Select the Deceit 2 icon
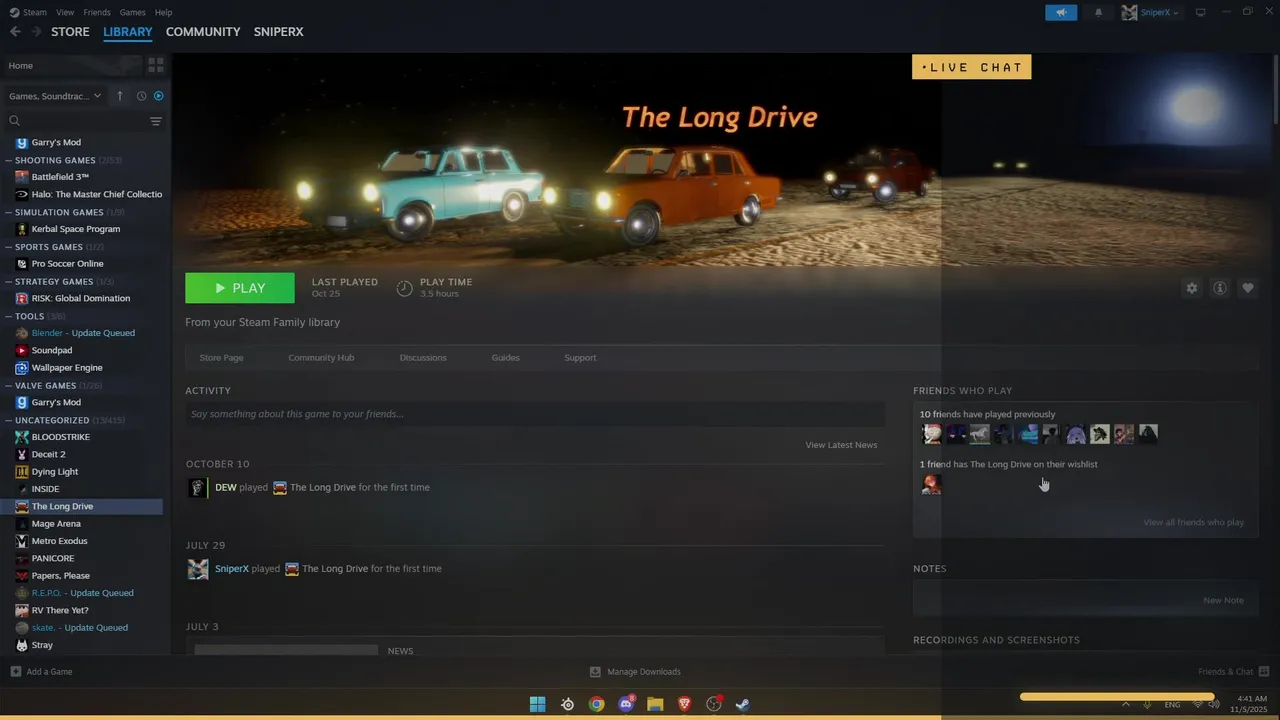This screenshot has height=720, width=1280. [x=22, y=454]
